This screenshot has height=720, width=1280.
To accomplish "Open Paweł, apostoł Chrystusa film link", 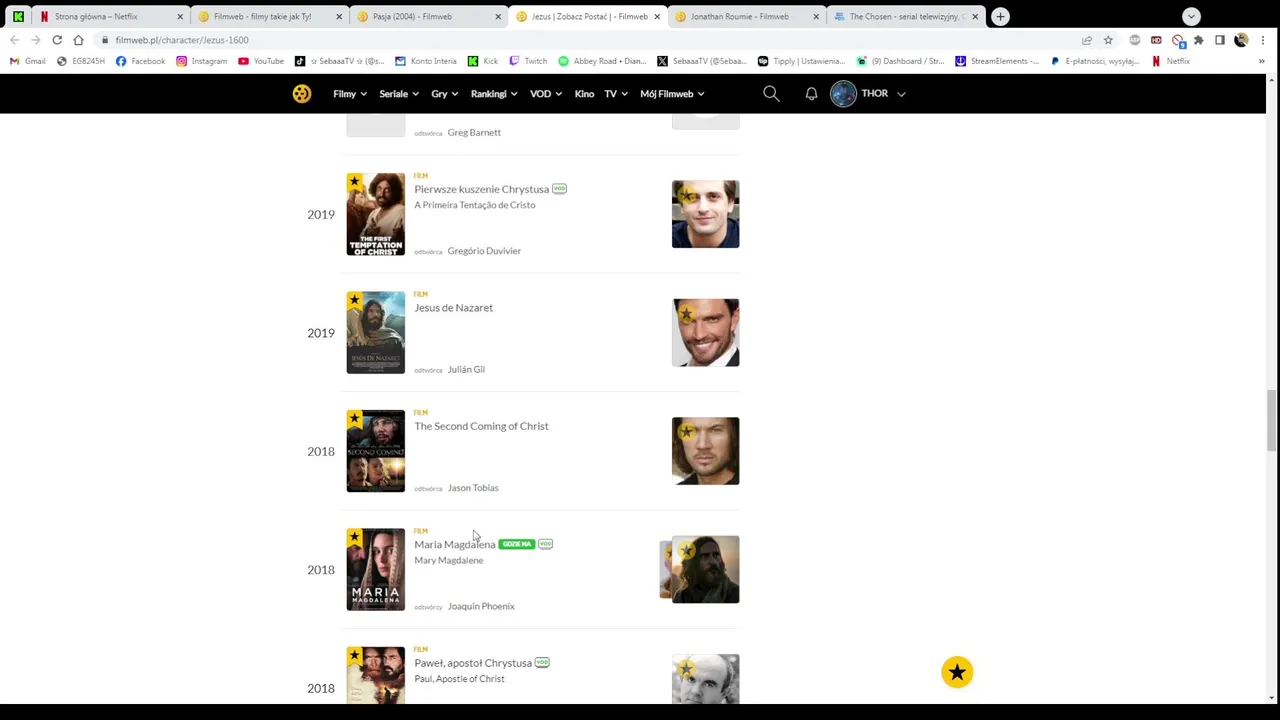I will [473, 663].
